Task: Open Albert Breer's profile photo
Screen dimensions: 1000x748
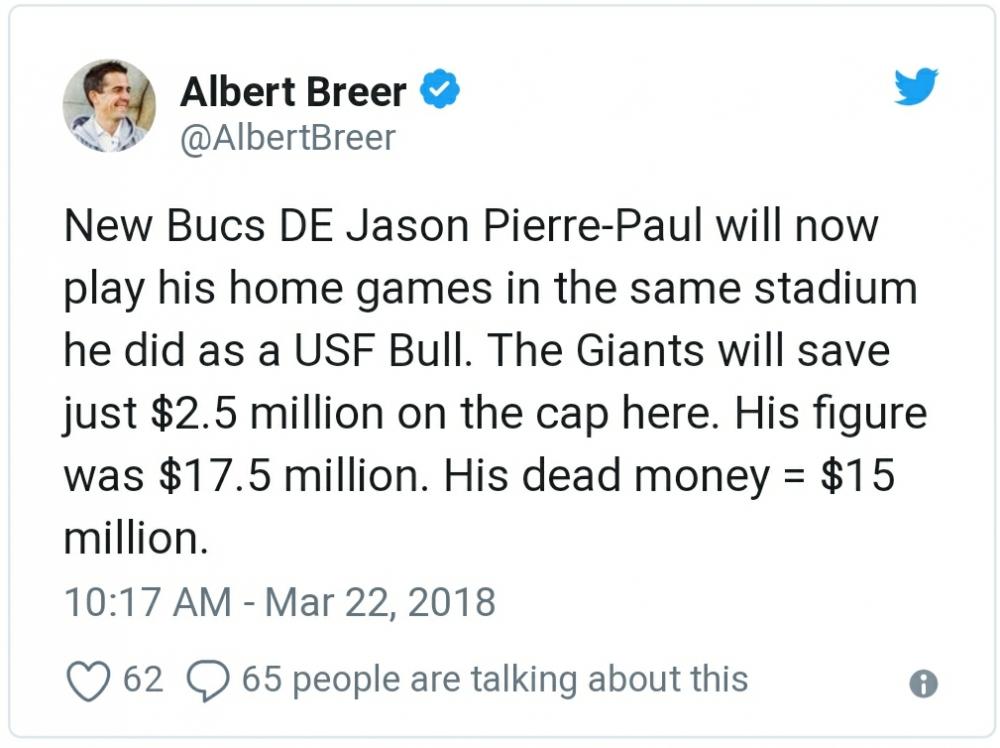Action: click(x=109, y=106)
